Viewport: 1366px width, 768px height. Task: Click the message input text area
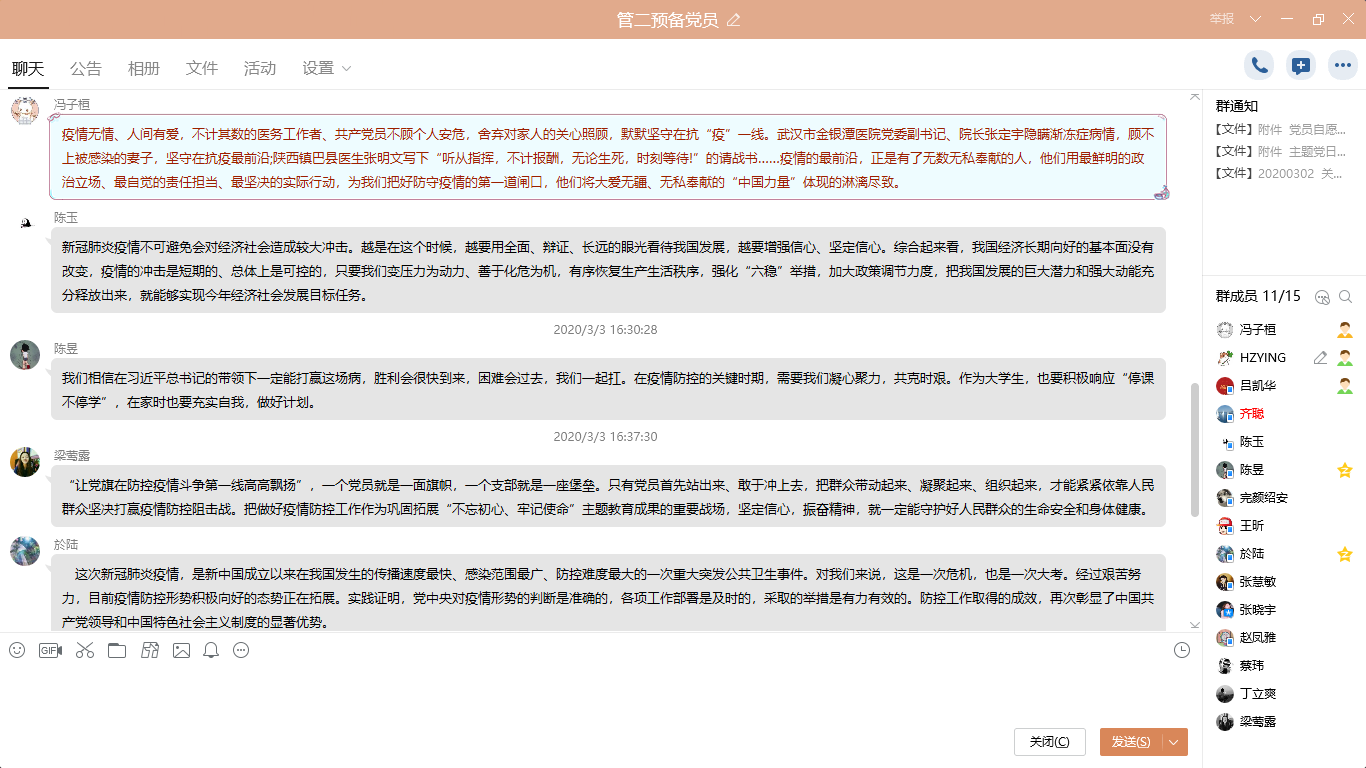click(600, 695)
